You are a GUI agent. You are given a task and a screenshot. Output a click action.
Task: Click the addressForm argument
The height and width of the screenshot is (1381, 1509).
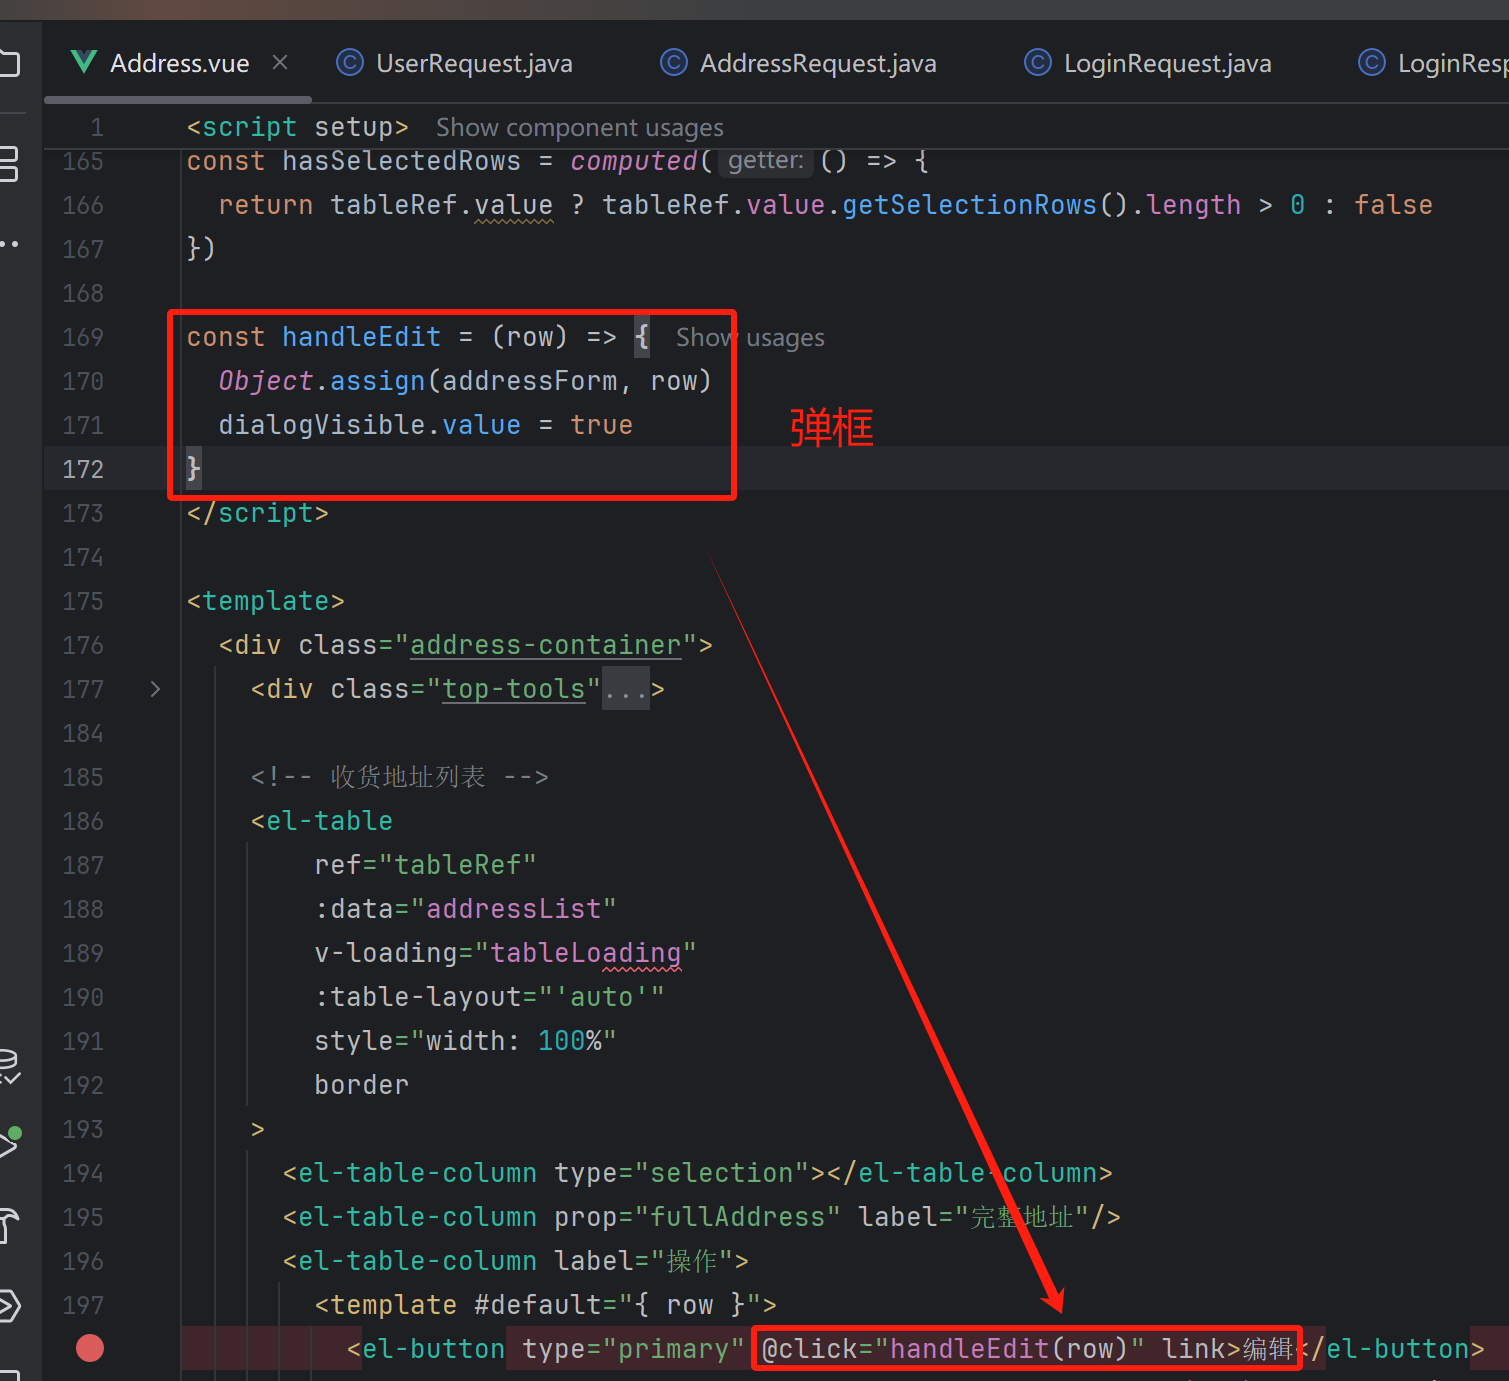529,381
